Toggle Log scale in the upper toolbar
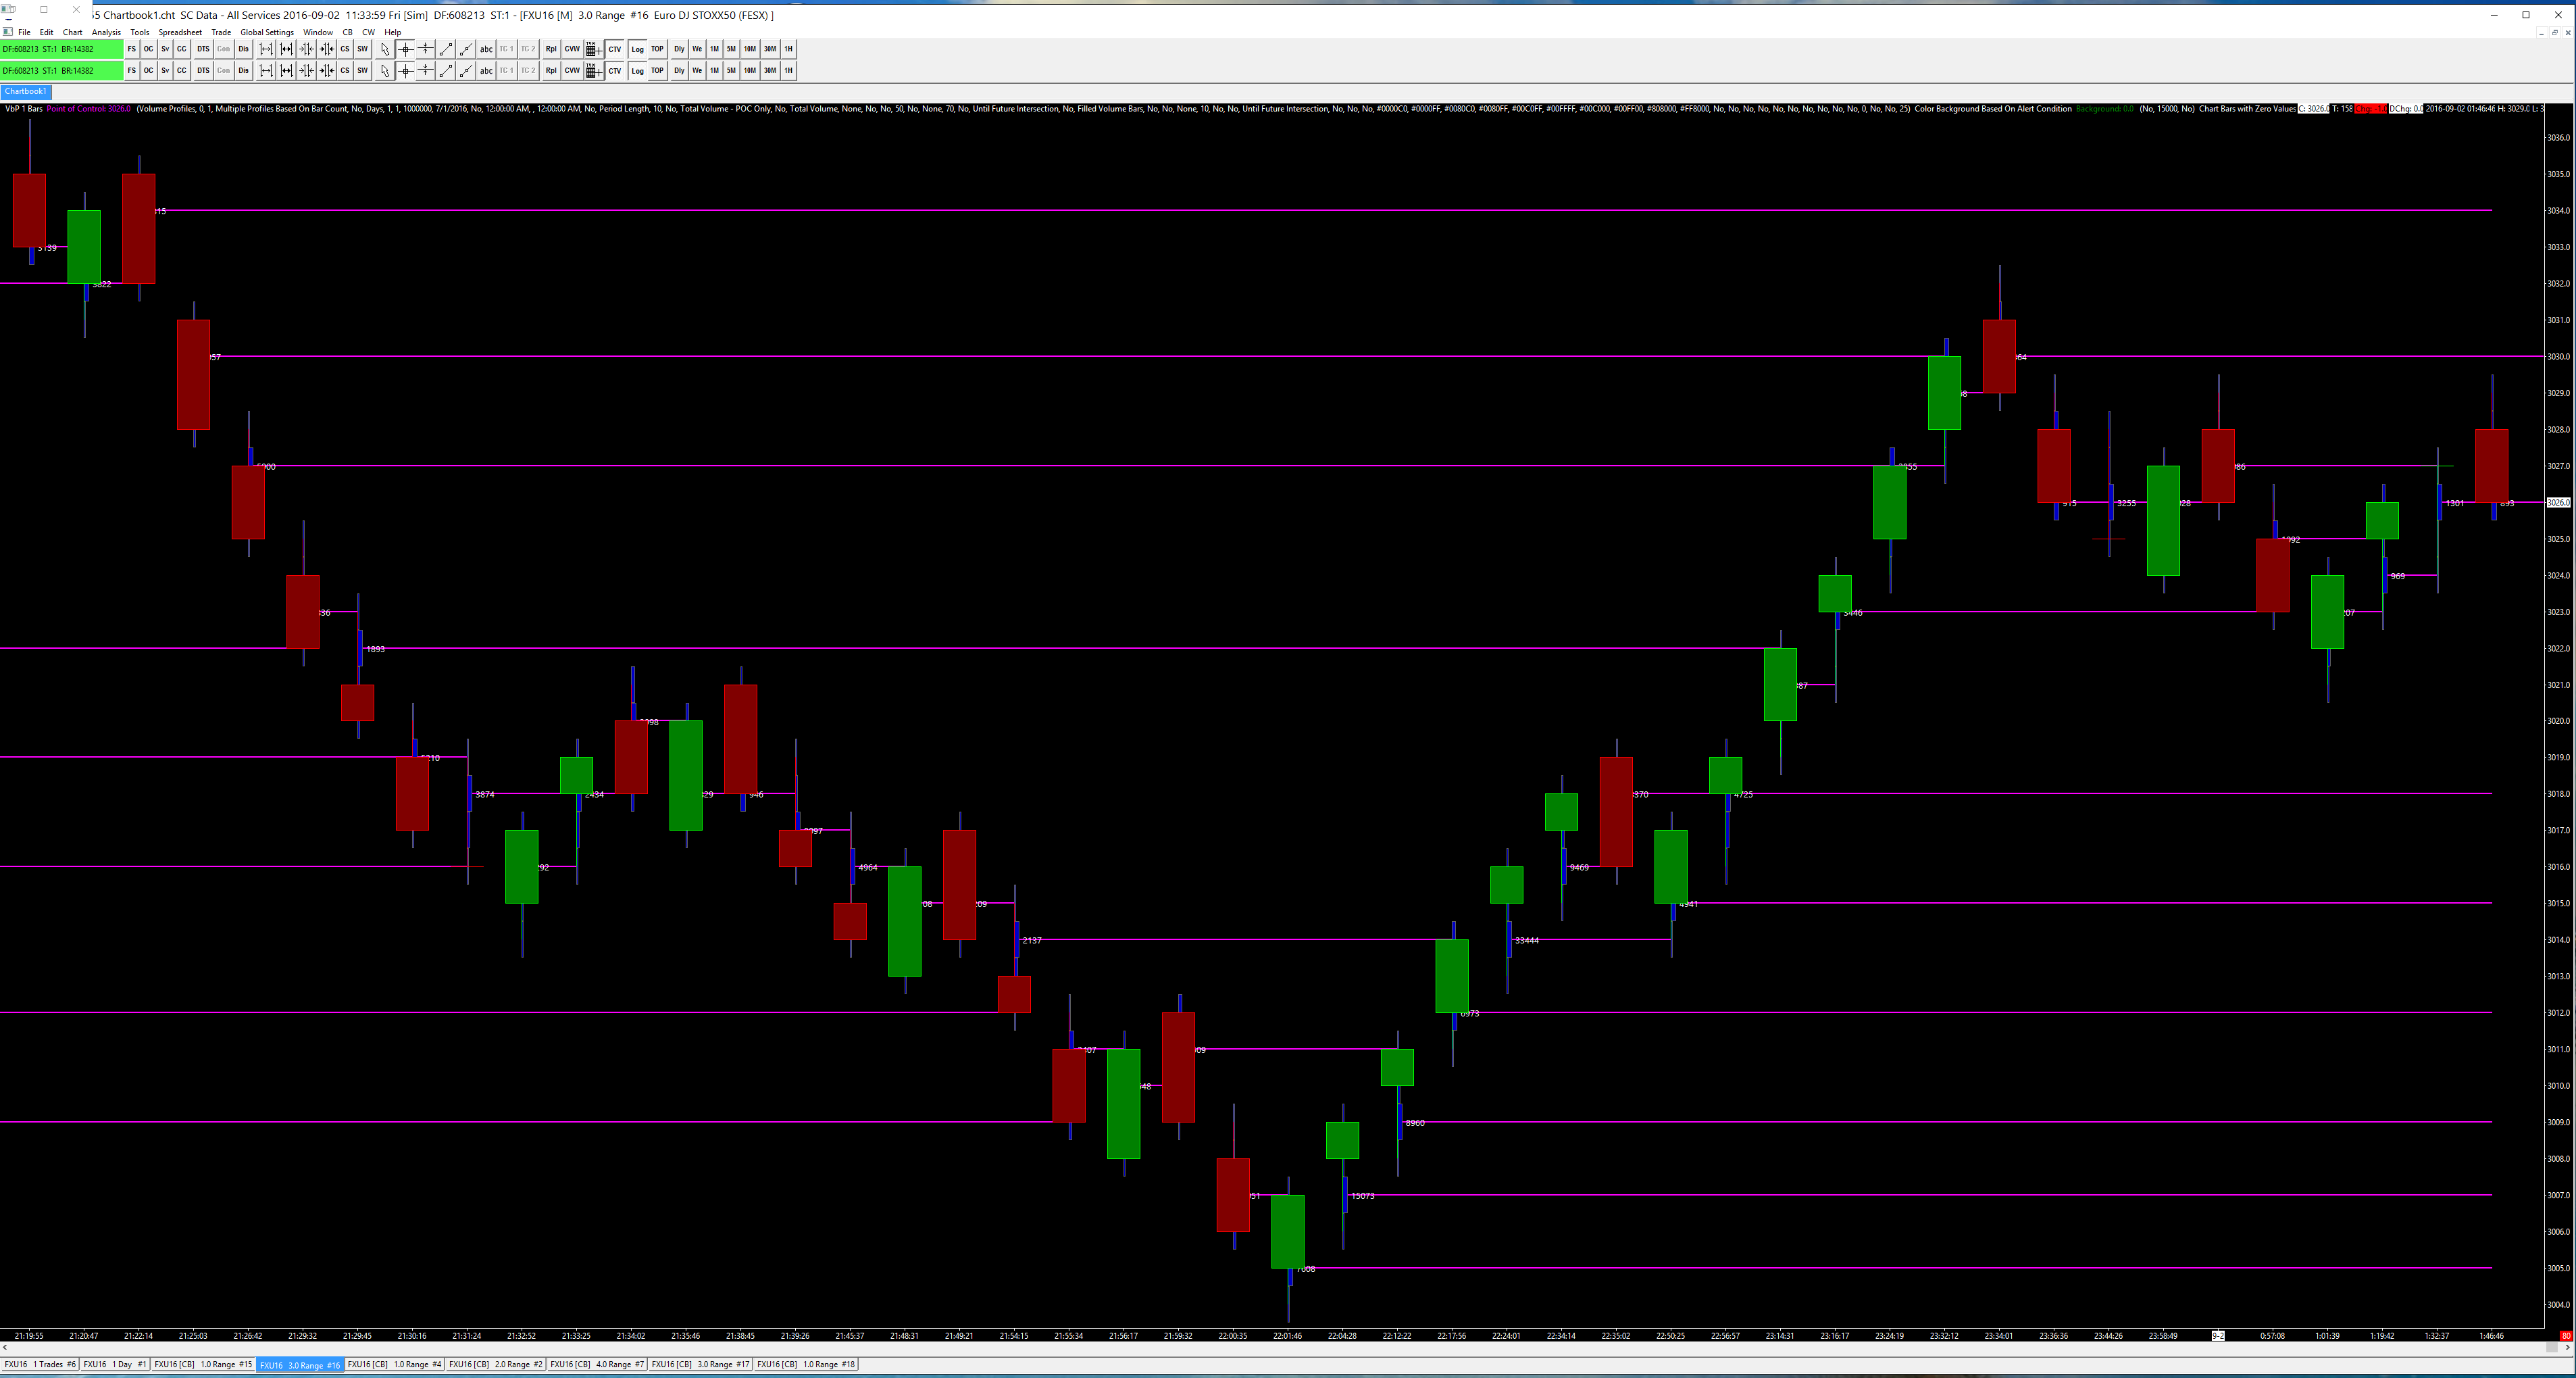The image size is (2576, 1378). tap(637, 49)
